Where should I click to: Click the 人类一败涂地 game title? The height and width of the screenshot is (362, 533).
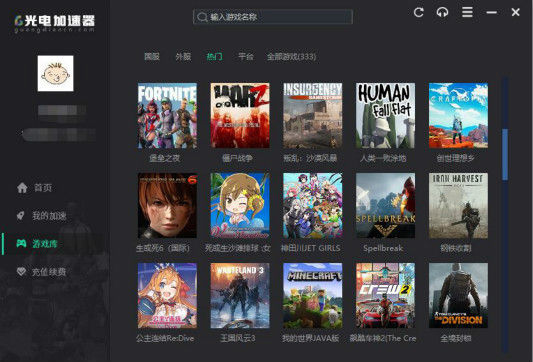click(x=383, y=158)
